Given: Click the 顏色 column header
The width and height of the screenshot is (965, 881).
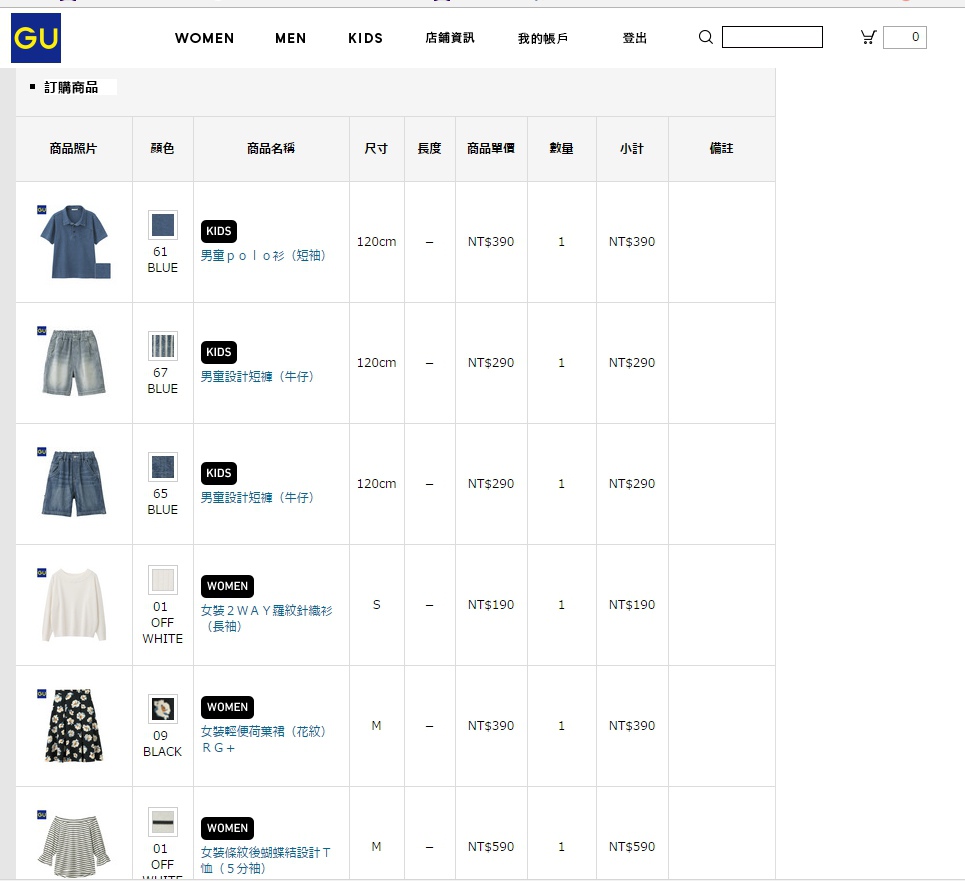Looking at the screenshot, I should [x=162, y=148].
